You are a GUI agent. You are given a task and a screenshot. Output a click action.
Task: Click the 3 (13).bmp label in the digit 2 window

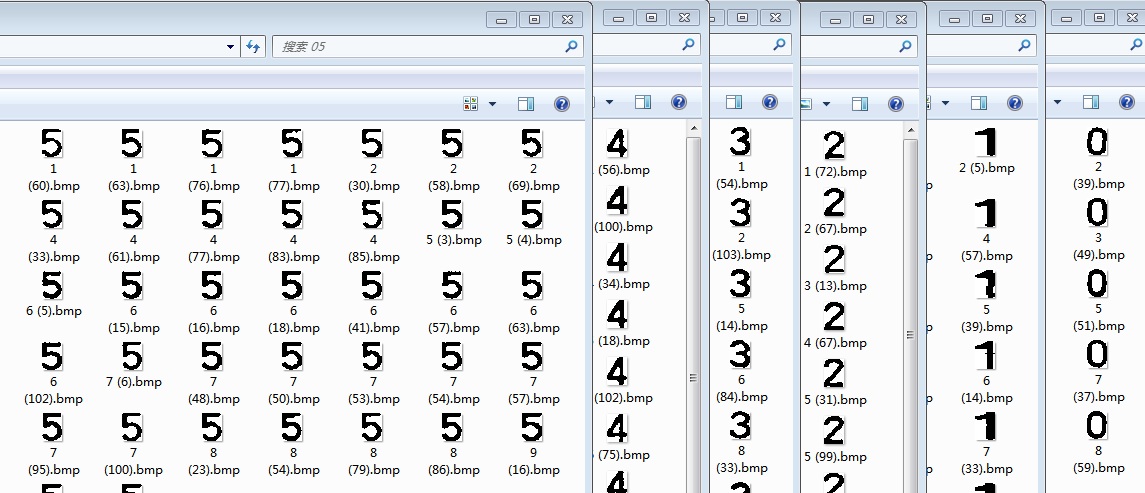coord(835,286)
